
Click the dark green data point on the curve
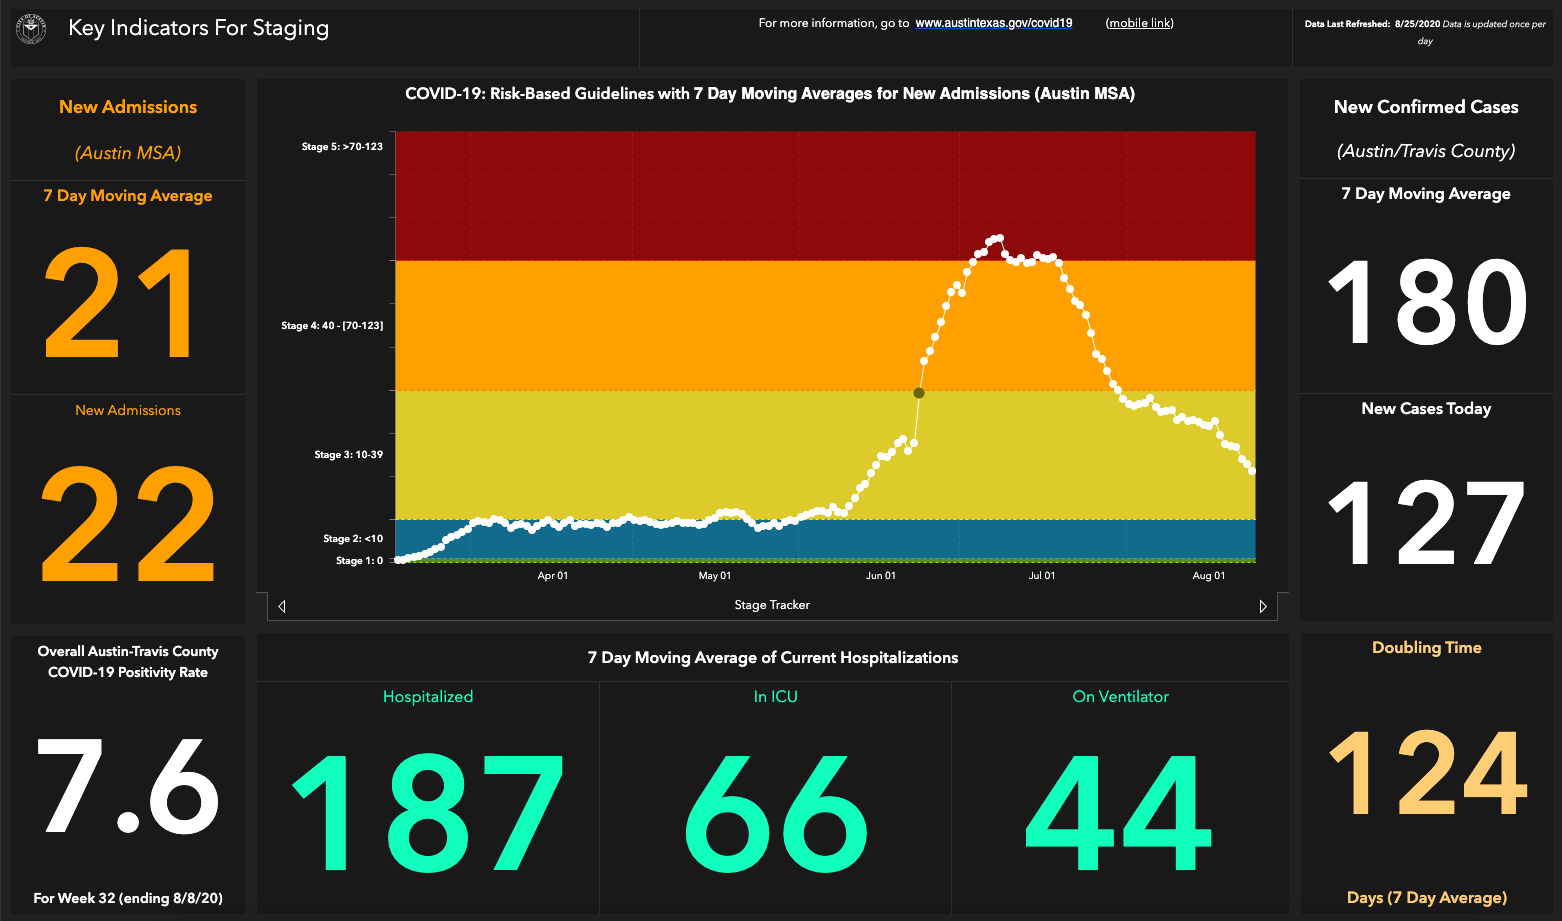919,393
